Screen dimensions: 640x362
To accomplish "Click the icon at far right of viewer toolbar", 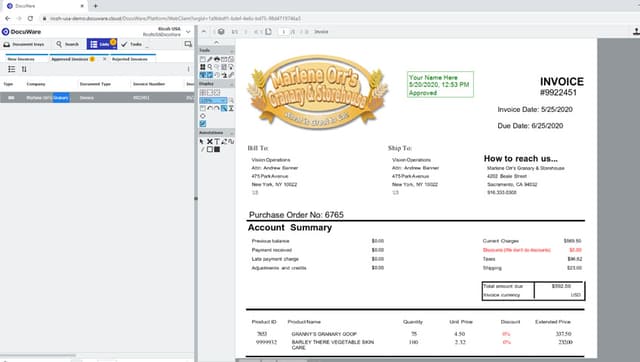I will (636, 31).
